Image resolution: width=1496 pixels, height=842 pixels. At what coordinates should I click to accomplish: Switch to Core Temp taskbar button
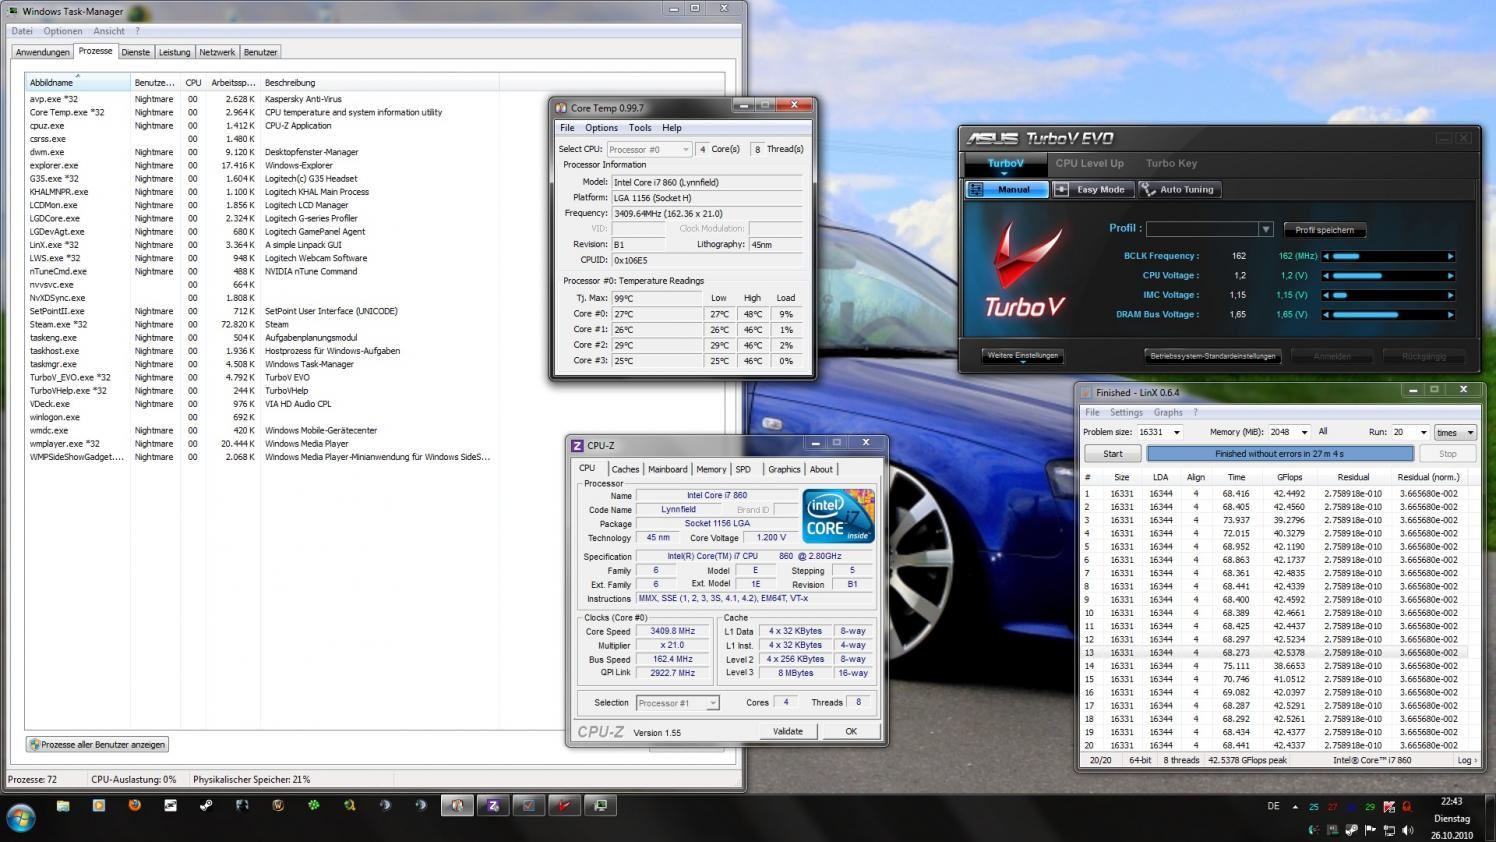[457, 806]
